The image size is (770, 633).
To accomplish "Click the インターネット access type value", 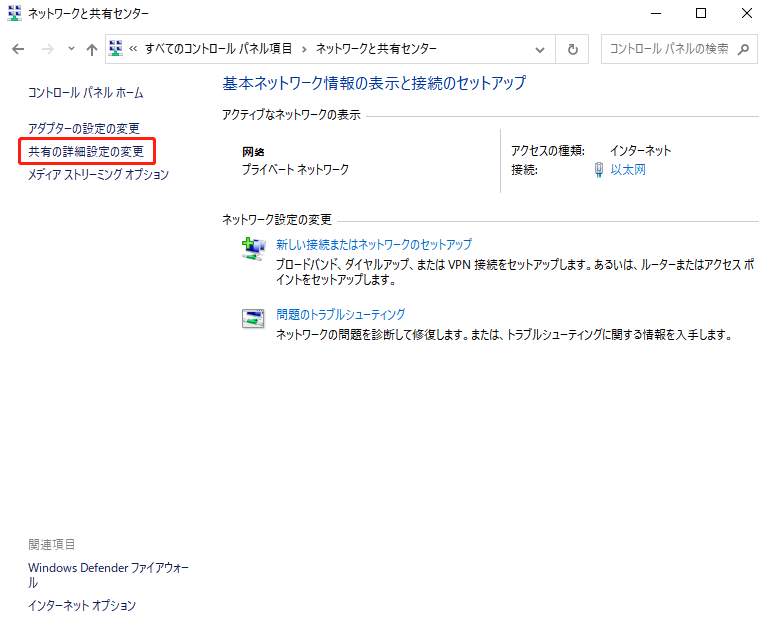I will (x=640, y=150).
